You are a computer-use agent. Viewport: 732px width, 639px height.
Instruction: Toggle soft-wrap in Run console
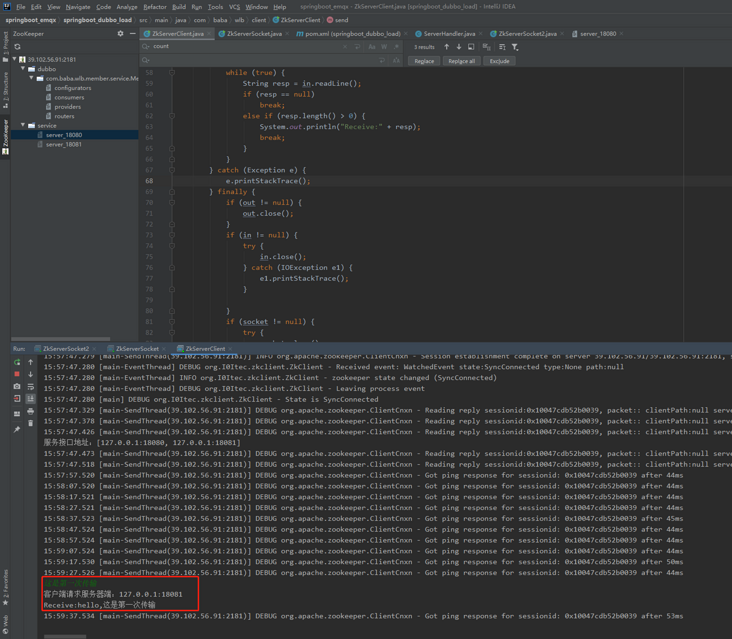(30, 386)
